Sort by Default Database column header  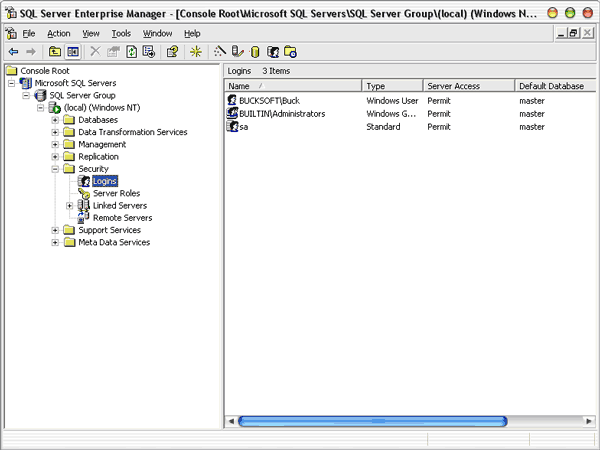point(555,86)
